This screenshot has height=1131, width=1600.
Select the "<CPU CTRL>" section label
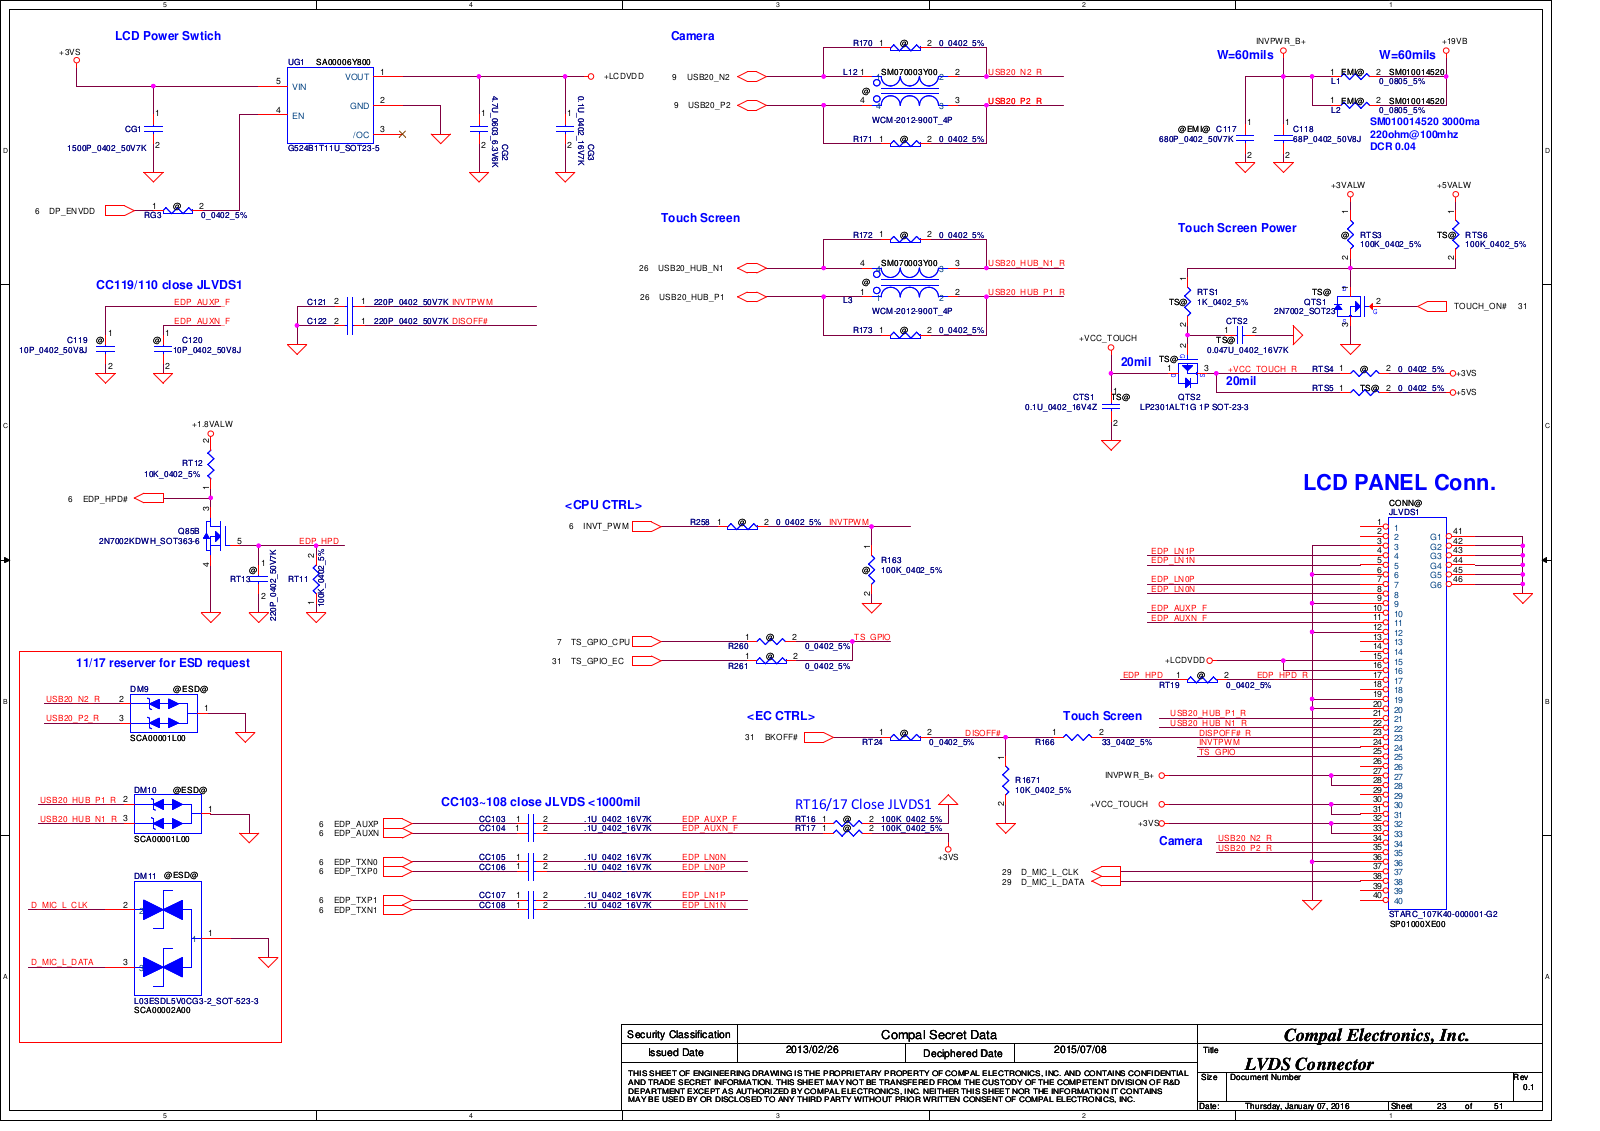click(x=603, y=505)
